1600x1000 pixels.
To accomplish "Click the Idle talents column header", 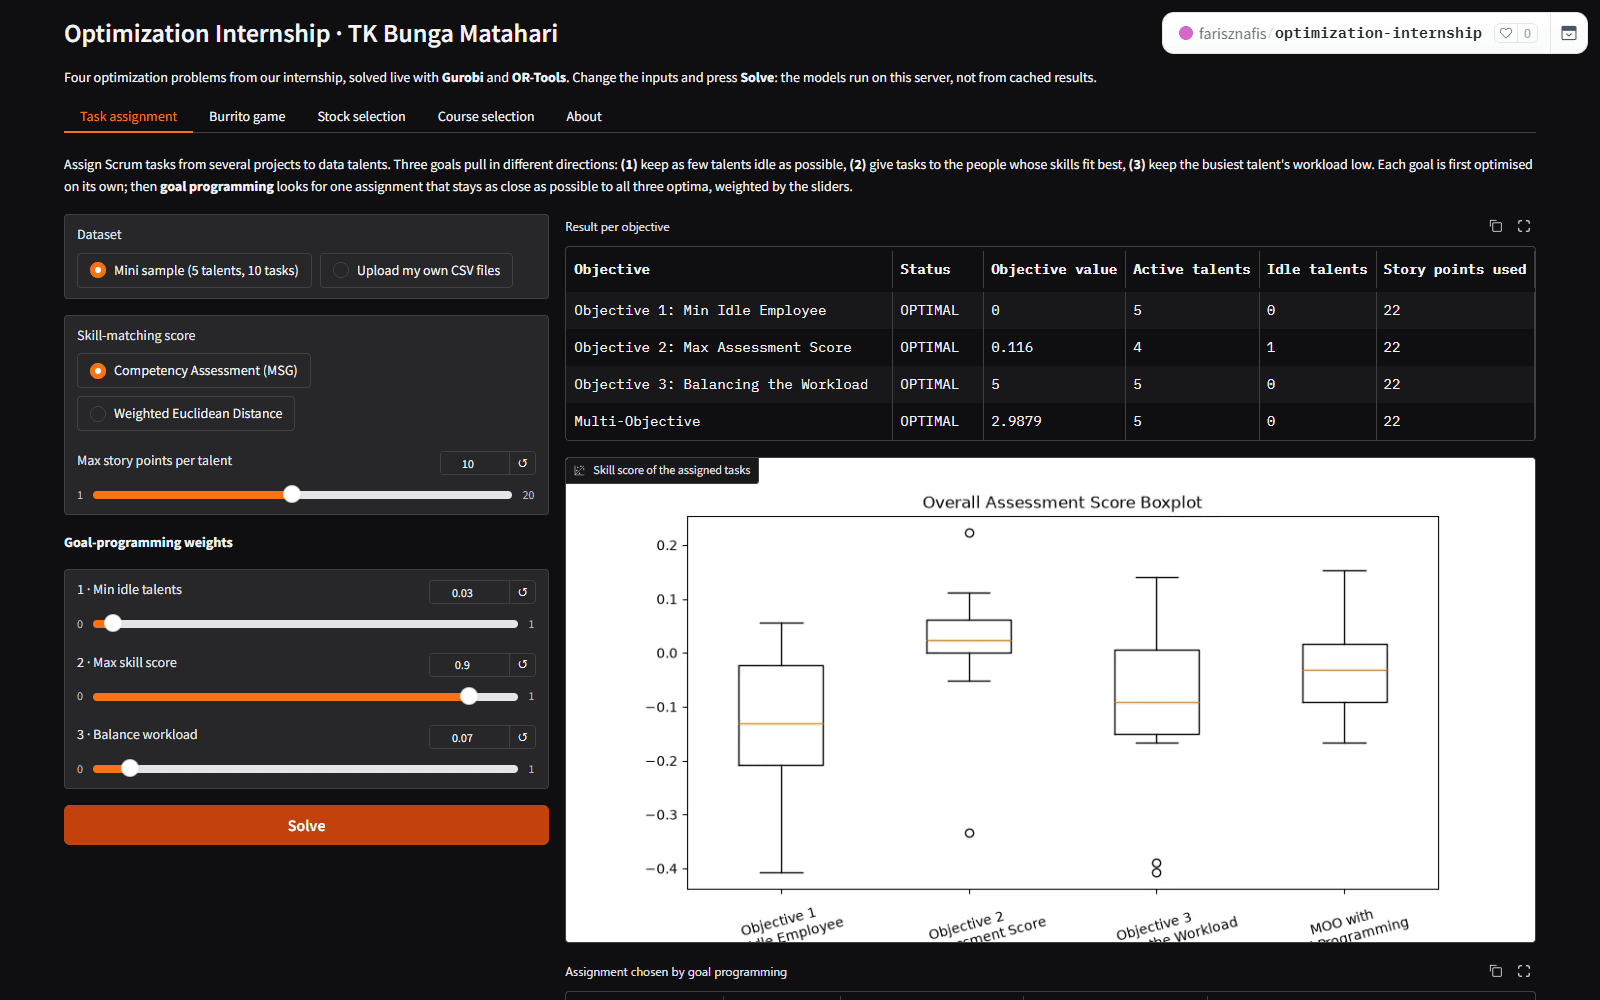I will click(x=1316, y=269).
